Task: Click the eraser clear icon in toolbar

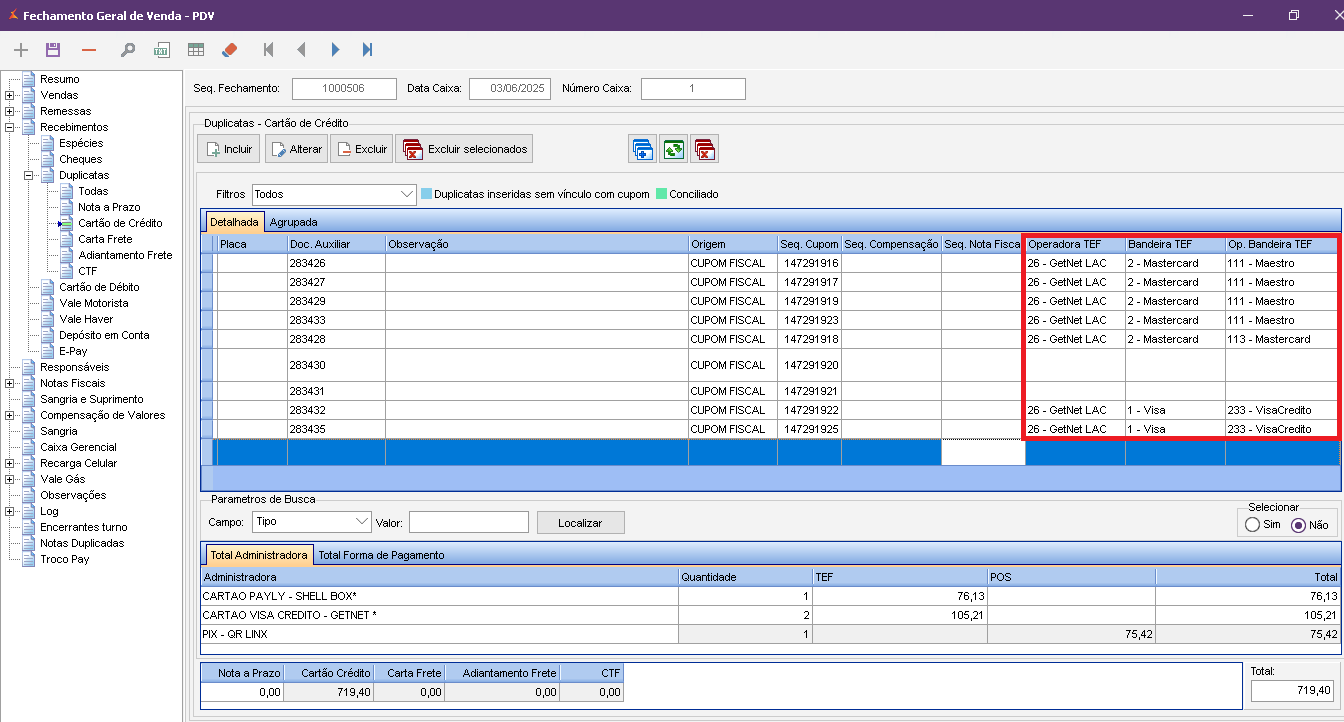Action: [x=230, y=50]
